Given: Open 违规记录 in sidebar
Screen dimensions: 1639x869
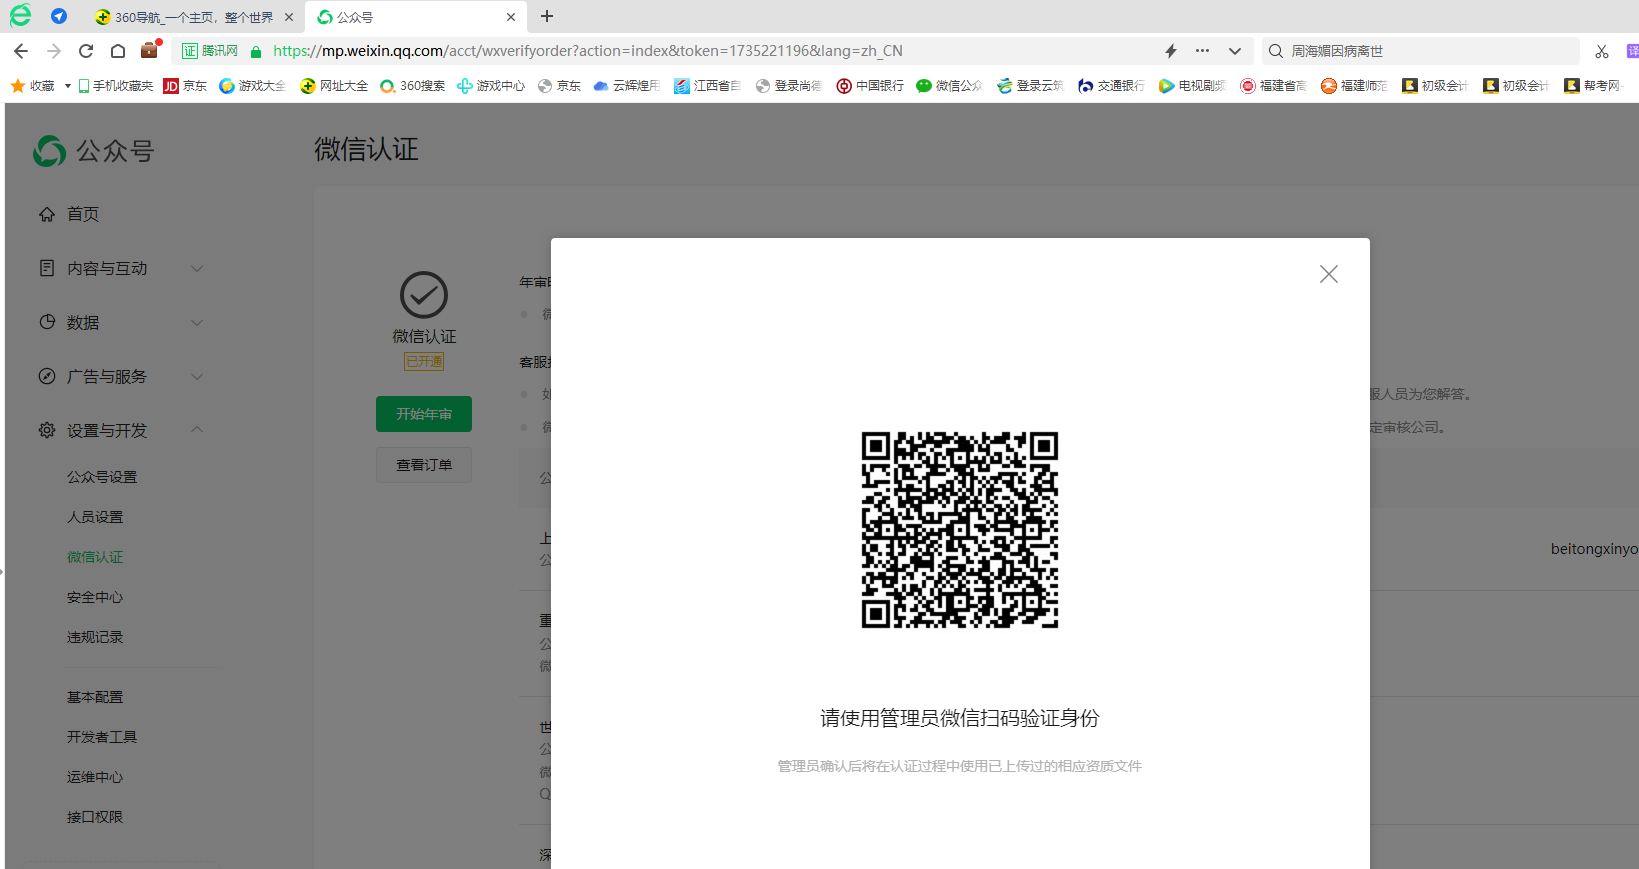Looking at the screenshot, I should [x=95, y=637].
